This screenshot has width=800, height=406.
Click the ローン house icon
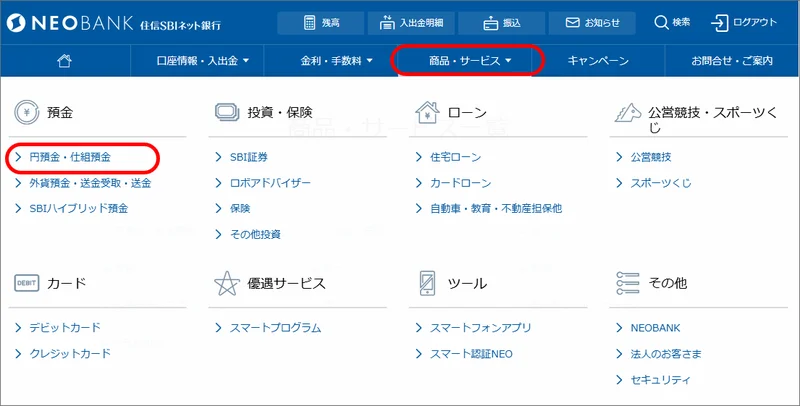(x=427, y=112)
